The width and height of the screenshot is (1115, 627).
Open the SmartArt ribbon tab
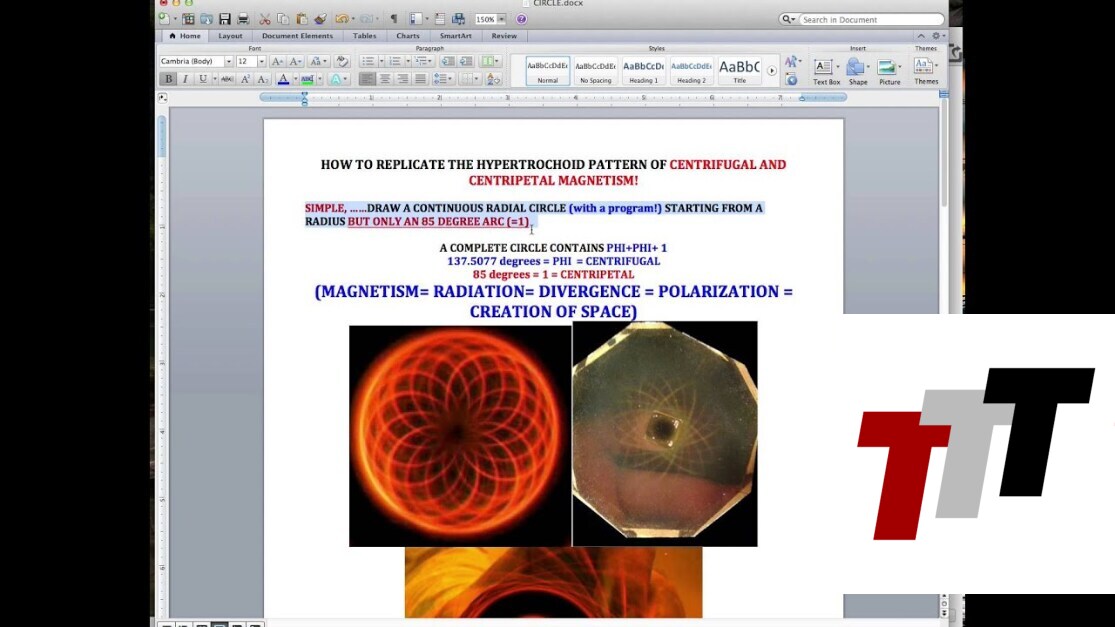455,36
